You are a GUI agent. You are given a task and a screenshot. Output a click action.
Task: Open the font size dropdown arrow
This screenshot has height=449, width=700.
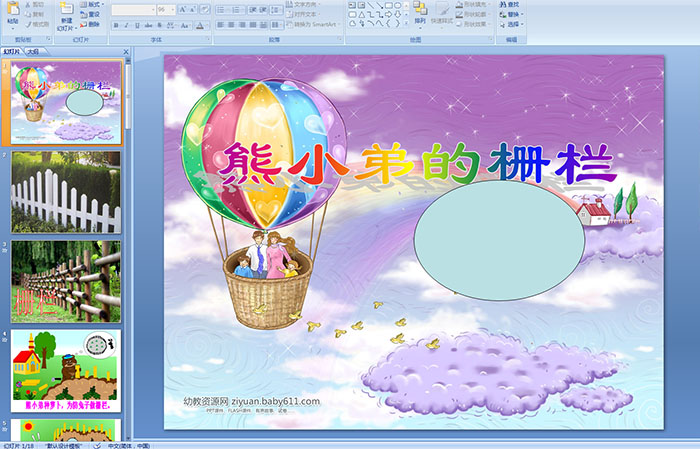173,10
